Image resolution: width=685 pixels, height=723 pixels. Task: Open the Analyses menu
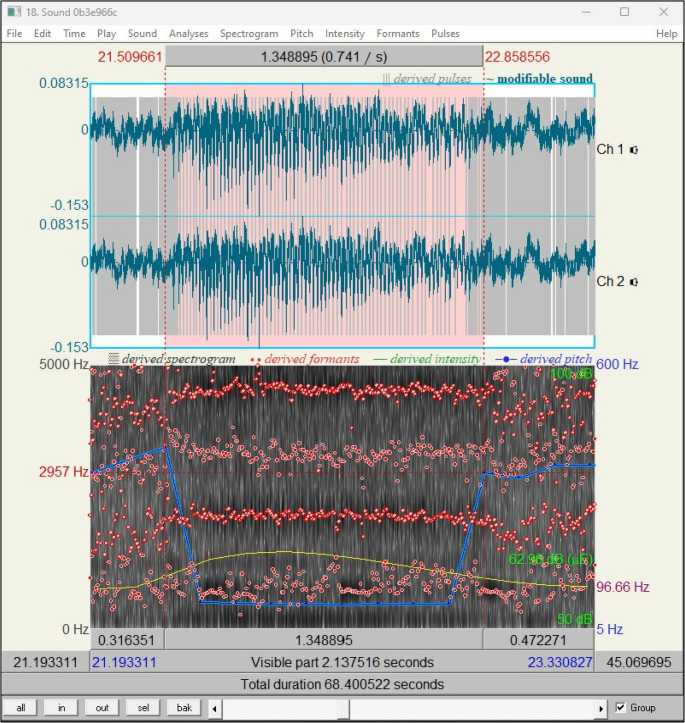tap(189, 34)
